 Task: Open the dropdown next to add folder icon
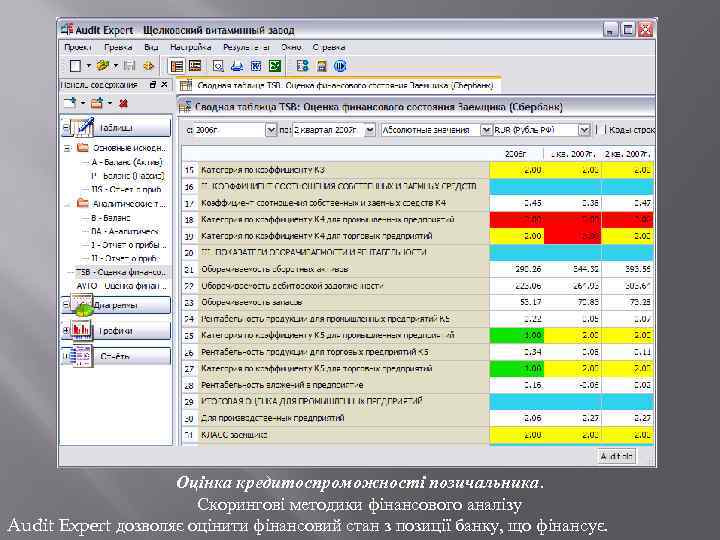point(110,103)
